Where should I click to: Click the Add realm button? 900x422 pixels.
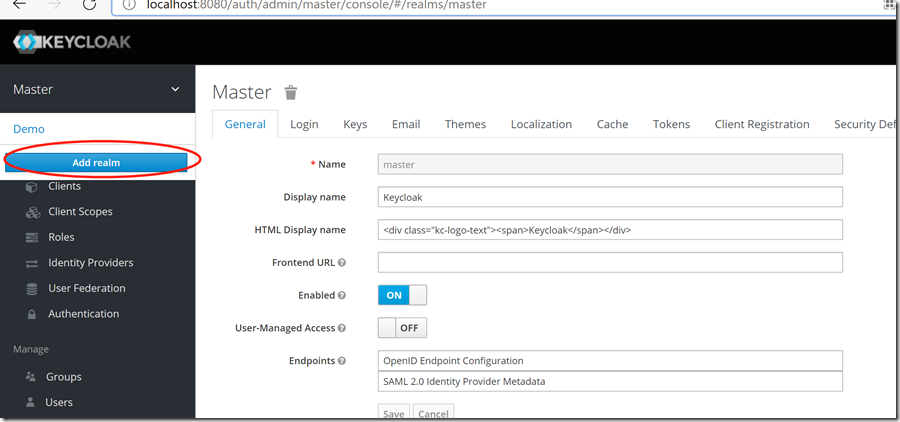pyautogui.click(x=96, y=162)
